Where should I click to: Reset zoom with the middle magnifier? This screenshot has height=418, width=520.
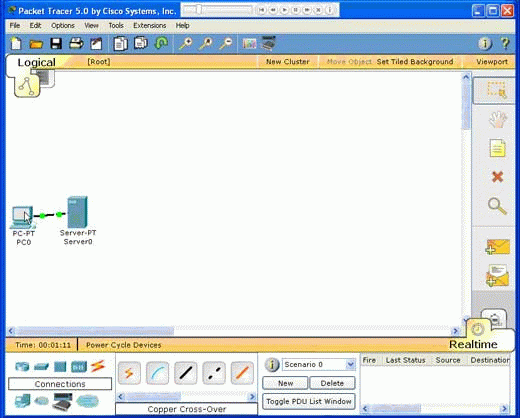206,44
